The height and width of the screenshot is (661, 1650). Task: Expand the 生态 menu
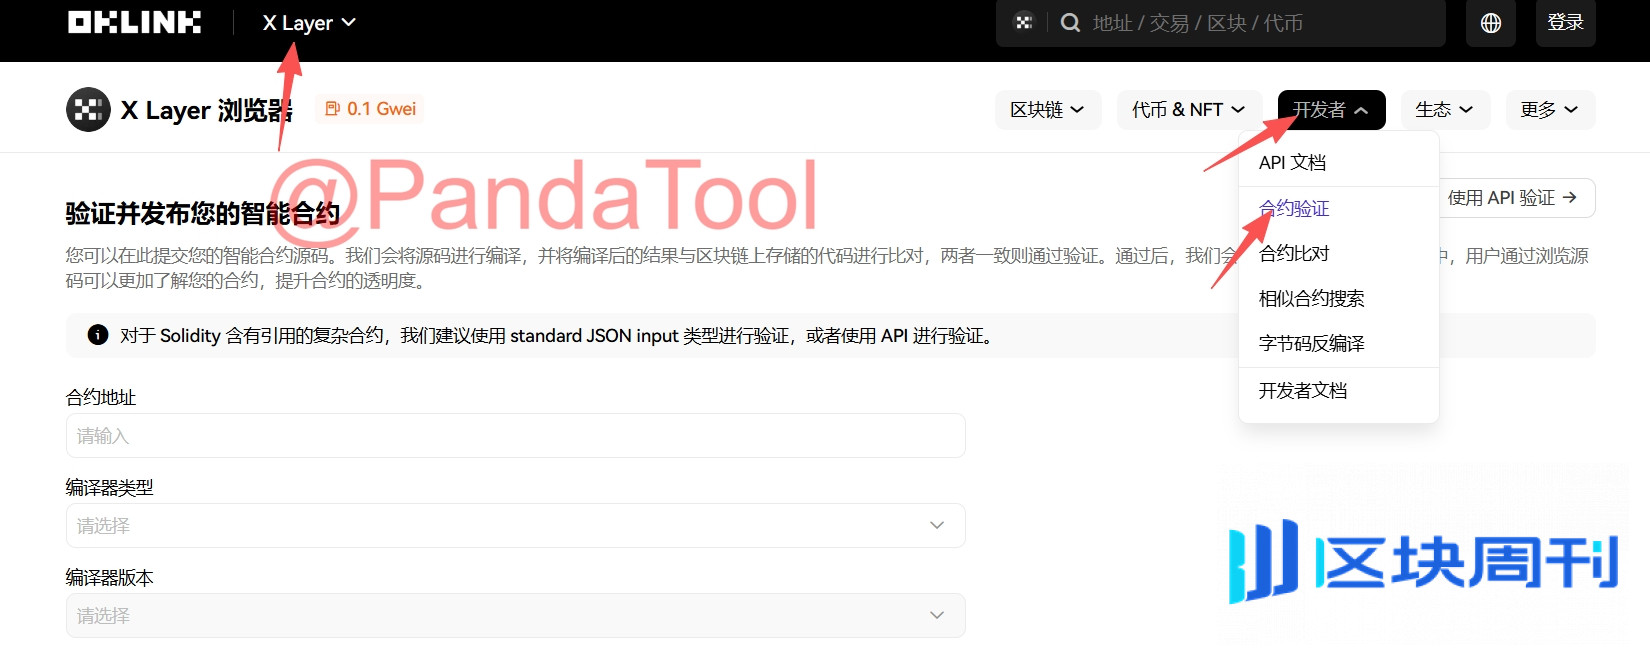pos(1445,110)
